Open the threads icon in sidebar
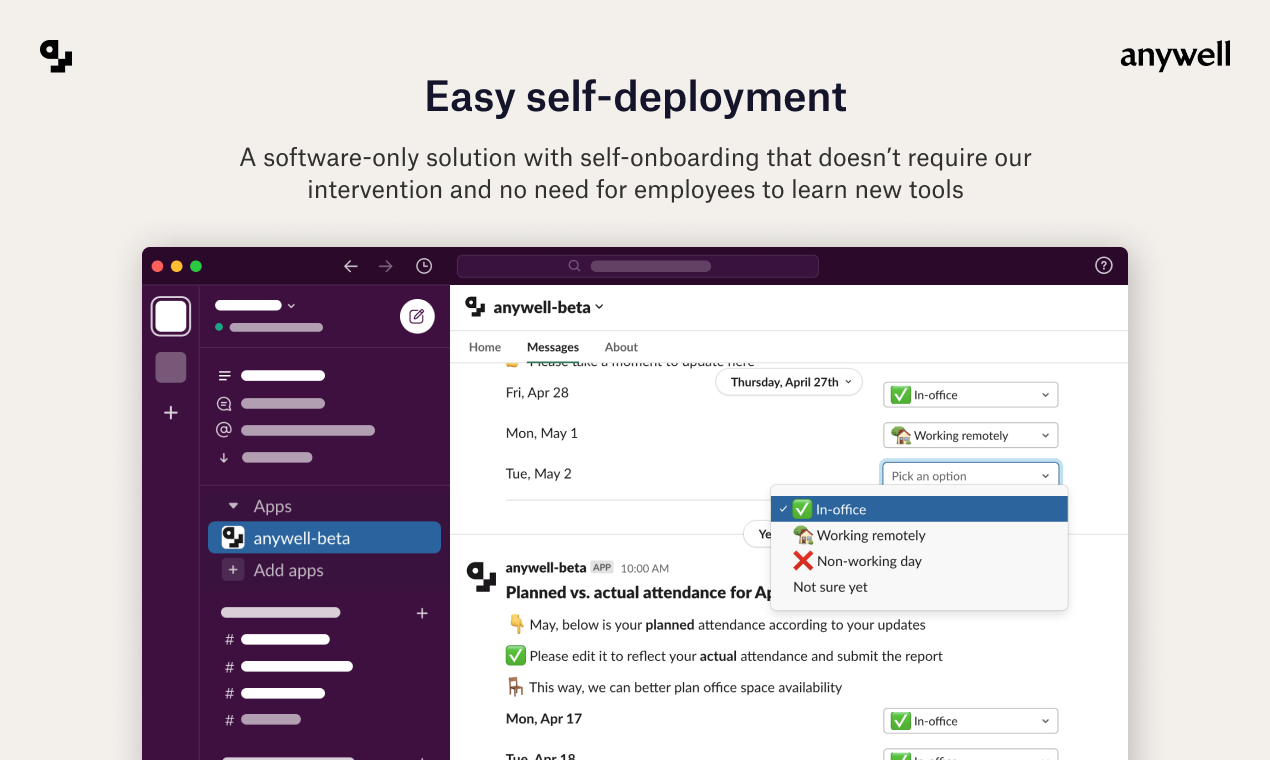This screenshot has height=760, width=1270. point(224,376)
